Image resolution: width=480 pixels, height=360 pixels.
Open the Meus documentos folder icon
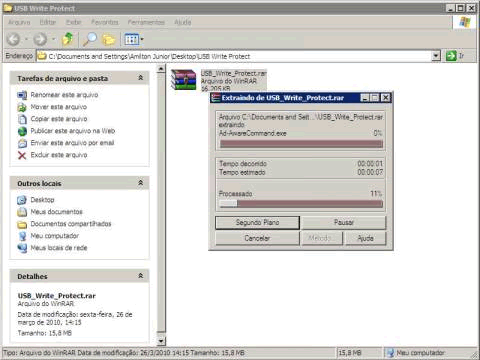click(22, 212)
